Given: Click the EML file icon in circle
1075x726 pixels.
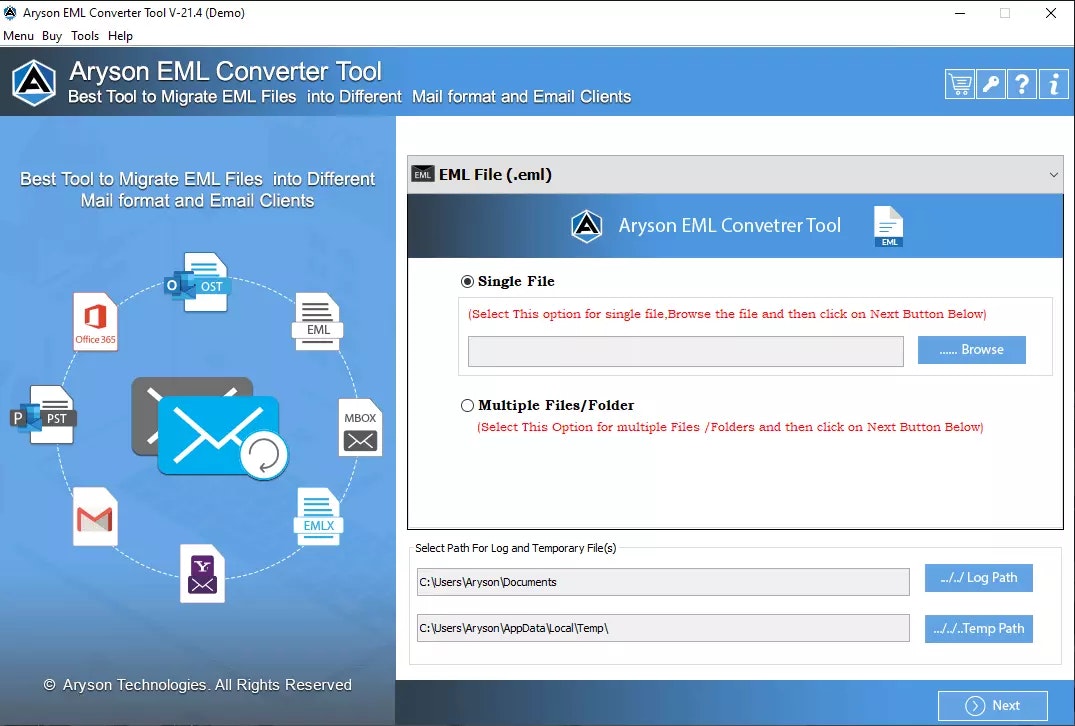Looking at the screenshot, I should tap(317, 321).
